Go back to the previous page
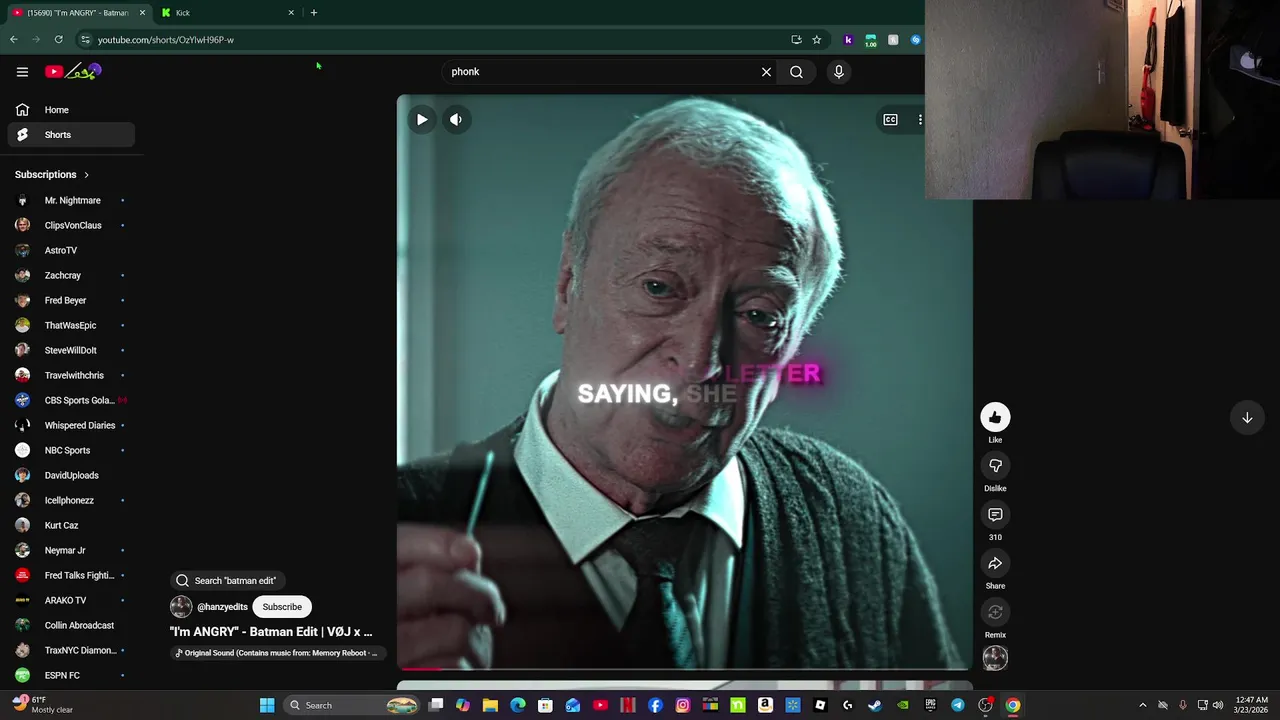1280x720 pixels. click(14, 40)
